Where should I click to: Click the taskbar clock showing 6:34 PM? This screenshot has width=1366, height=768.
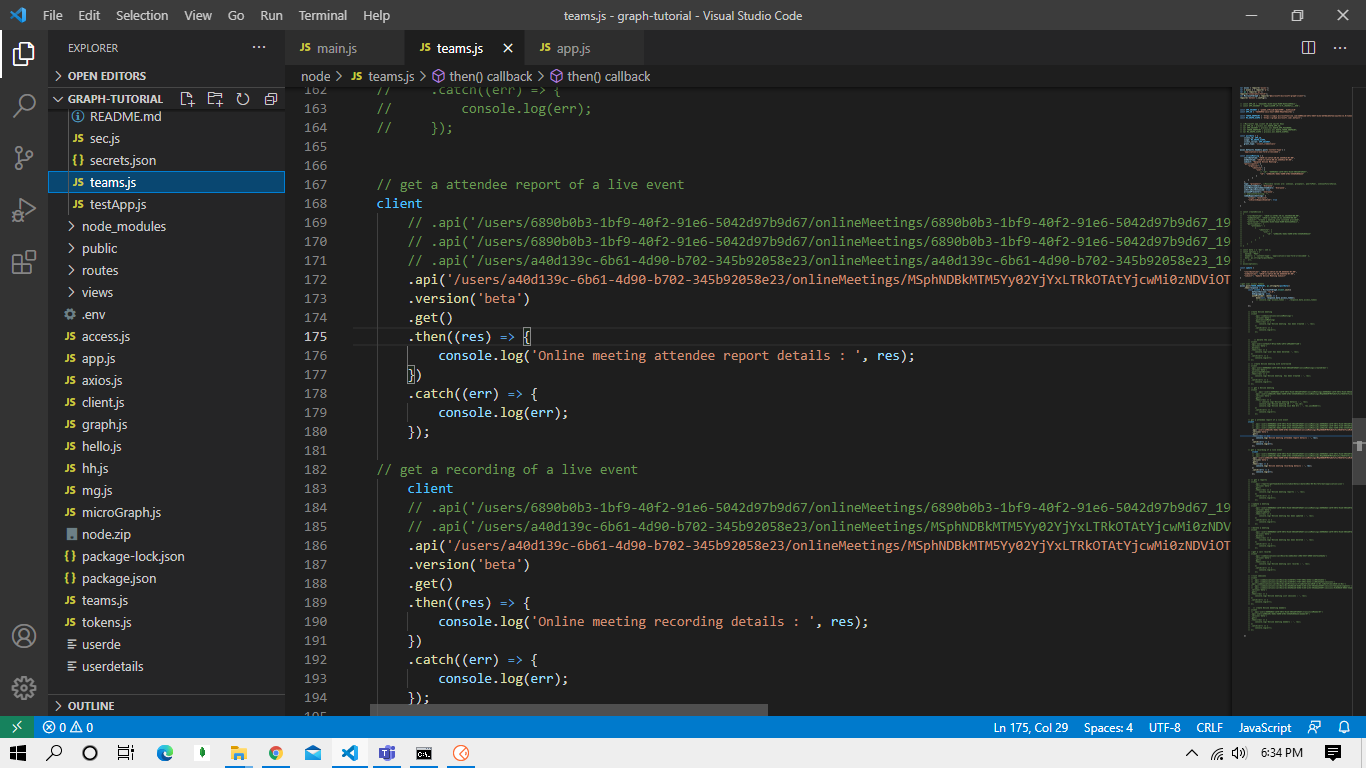1281,753
